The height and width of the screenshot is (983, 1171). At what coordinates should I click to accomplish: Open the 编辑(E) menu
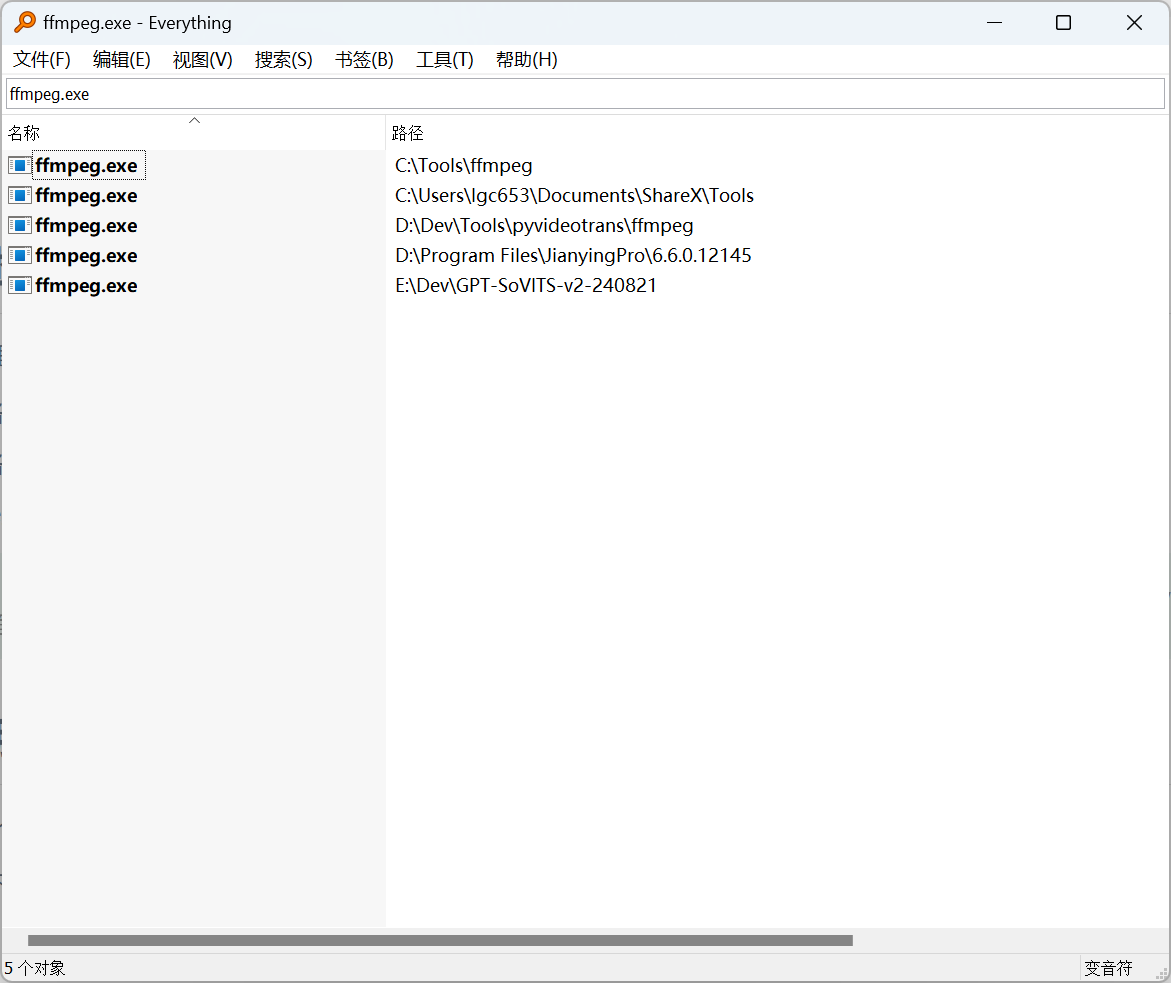[x=122, y=60]
